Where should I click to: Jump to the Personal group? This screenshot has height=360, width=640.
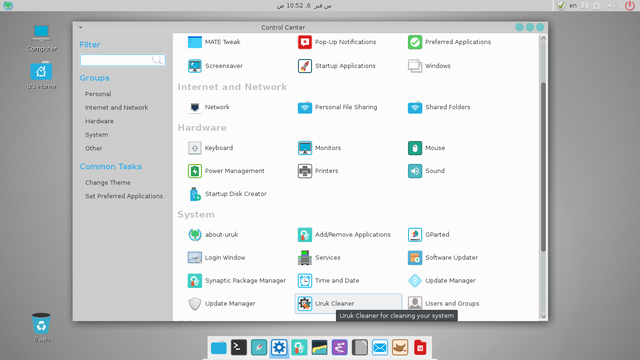click(x=98, y=94)
